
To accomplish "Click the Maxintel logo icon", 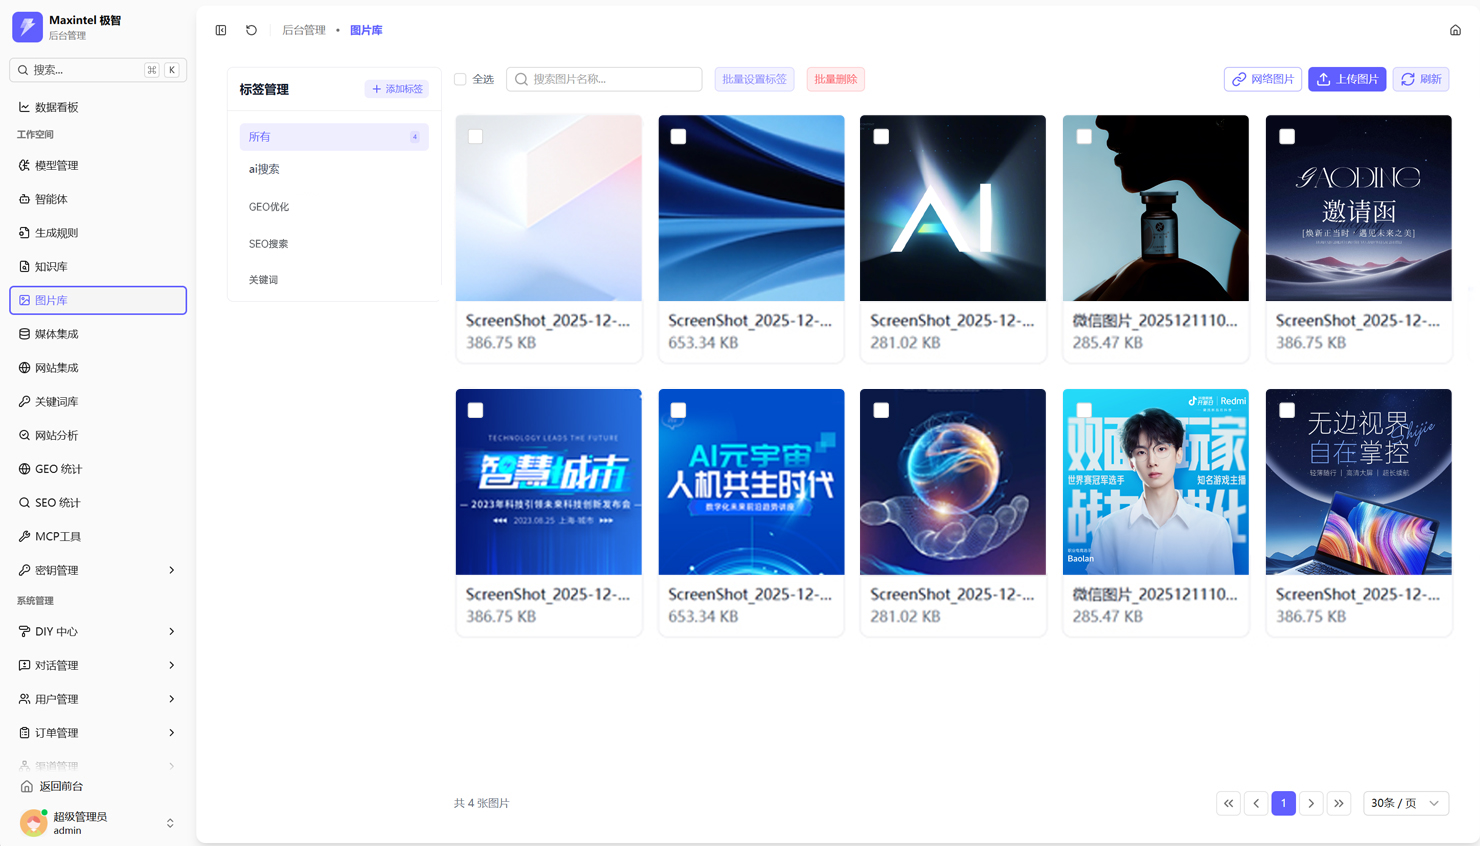I will pos(27,27).
